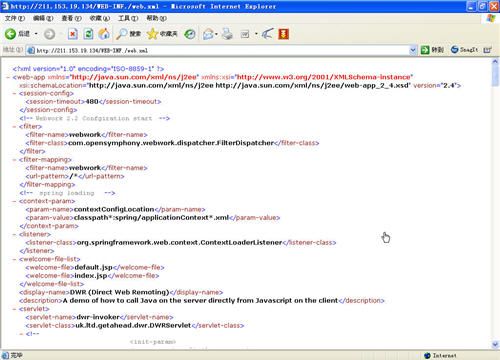Click the contextConfigLocation text
Image resolution: width=500 pixels, height=360 pixels.
pyautogui.click(x=114, y=209)
